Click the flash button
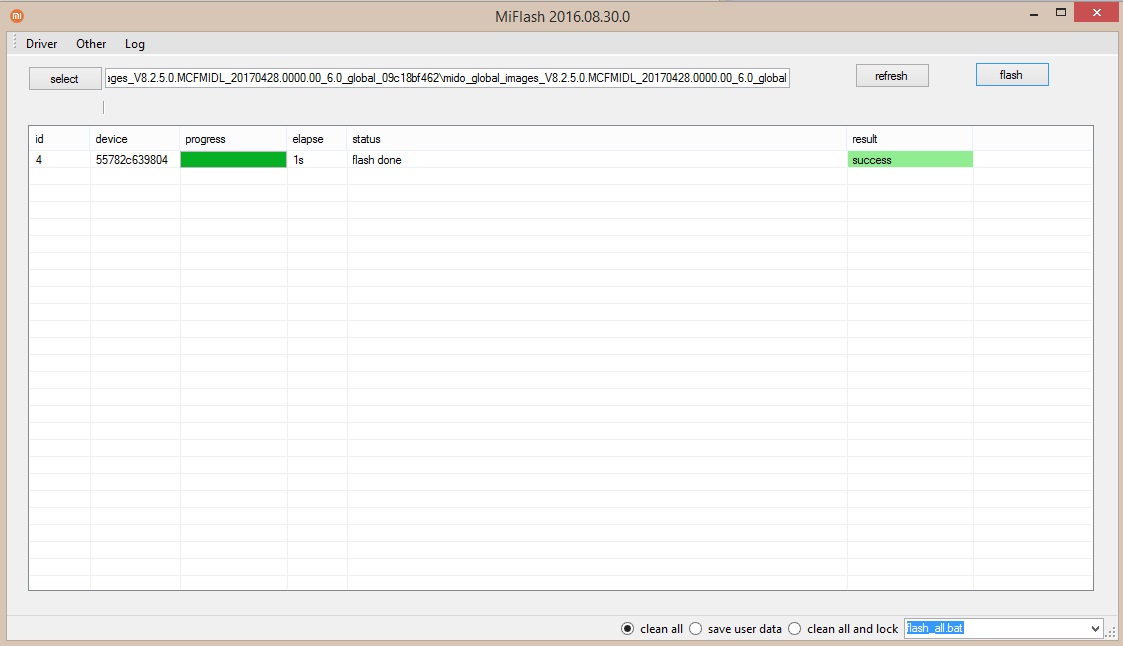The image size is (1123, 646). coord(1011,75)
